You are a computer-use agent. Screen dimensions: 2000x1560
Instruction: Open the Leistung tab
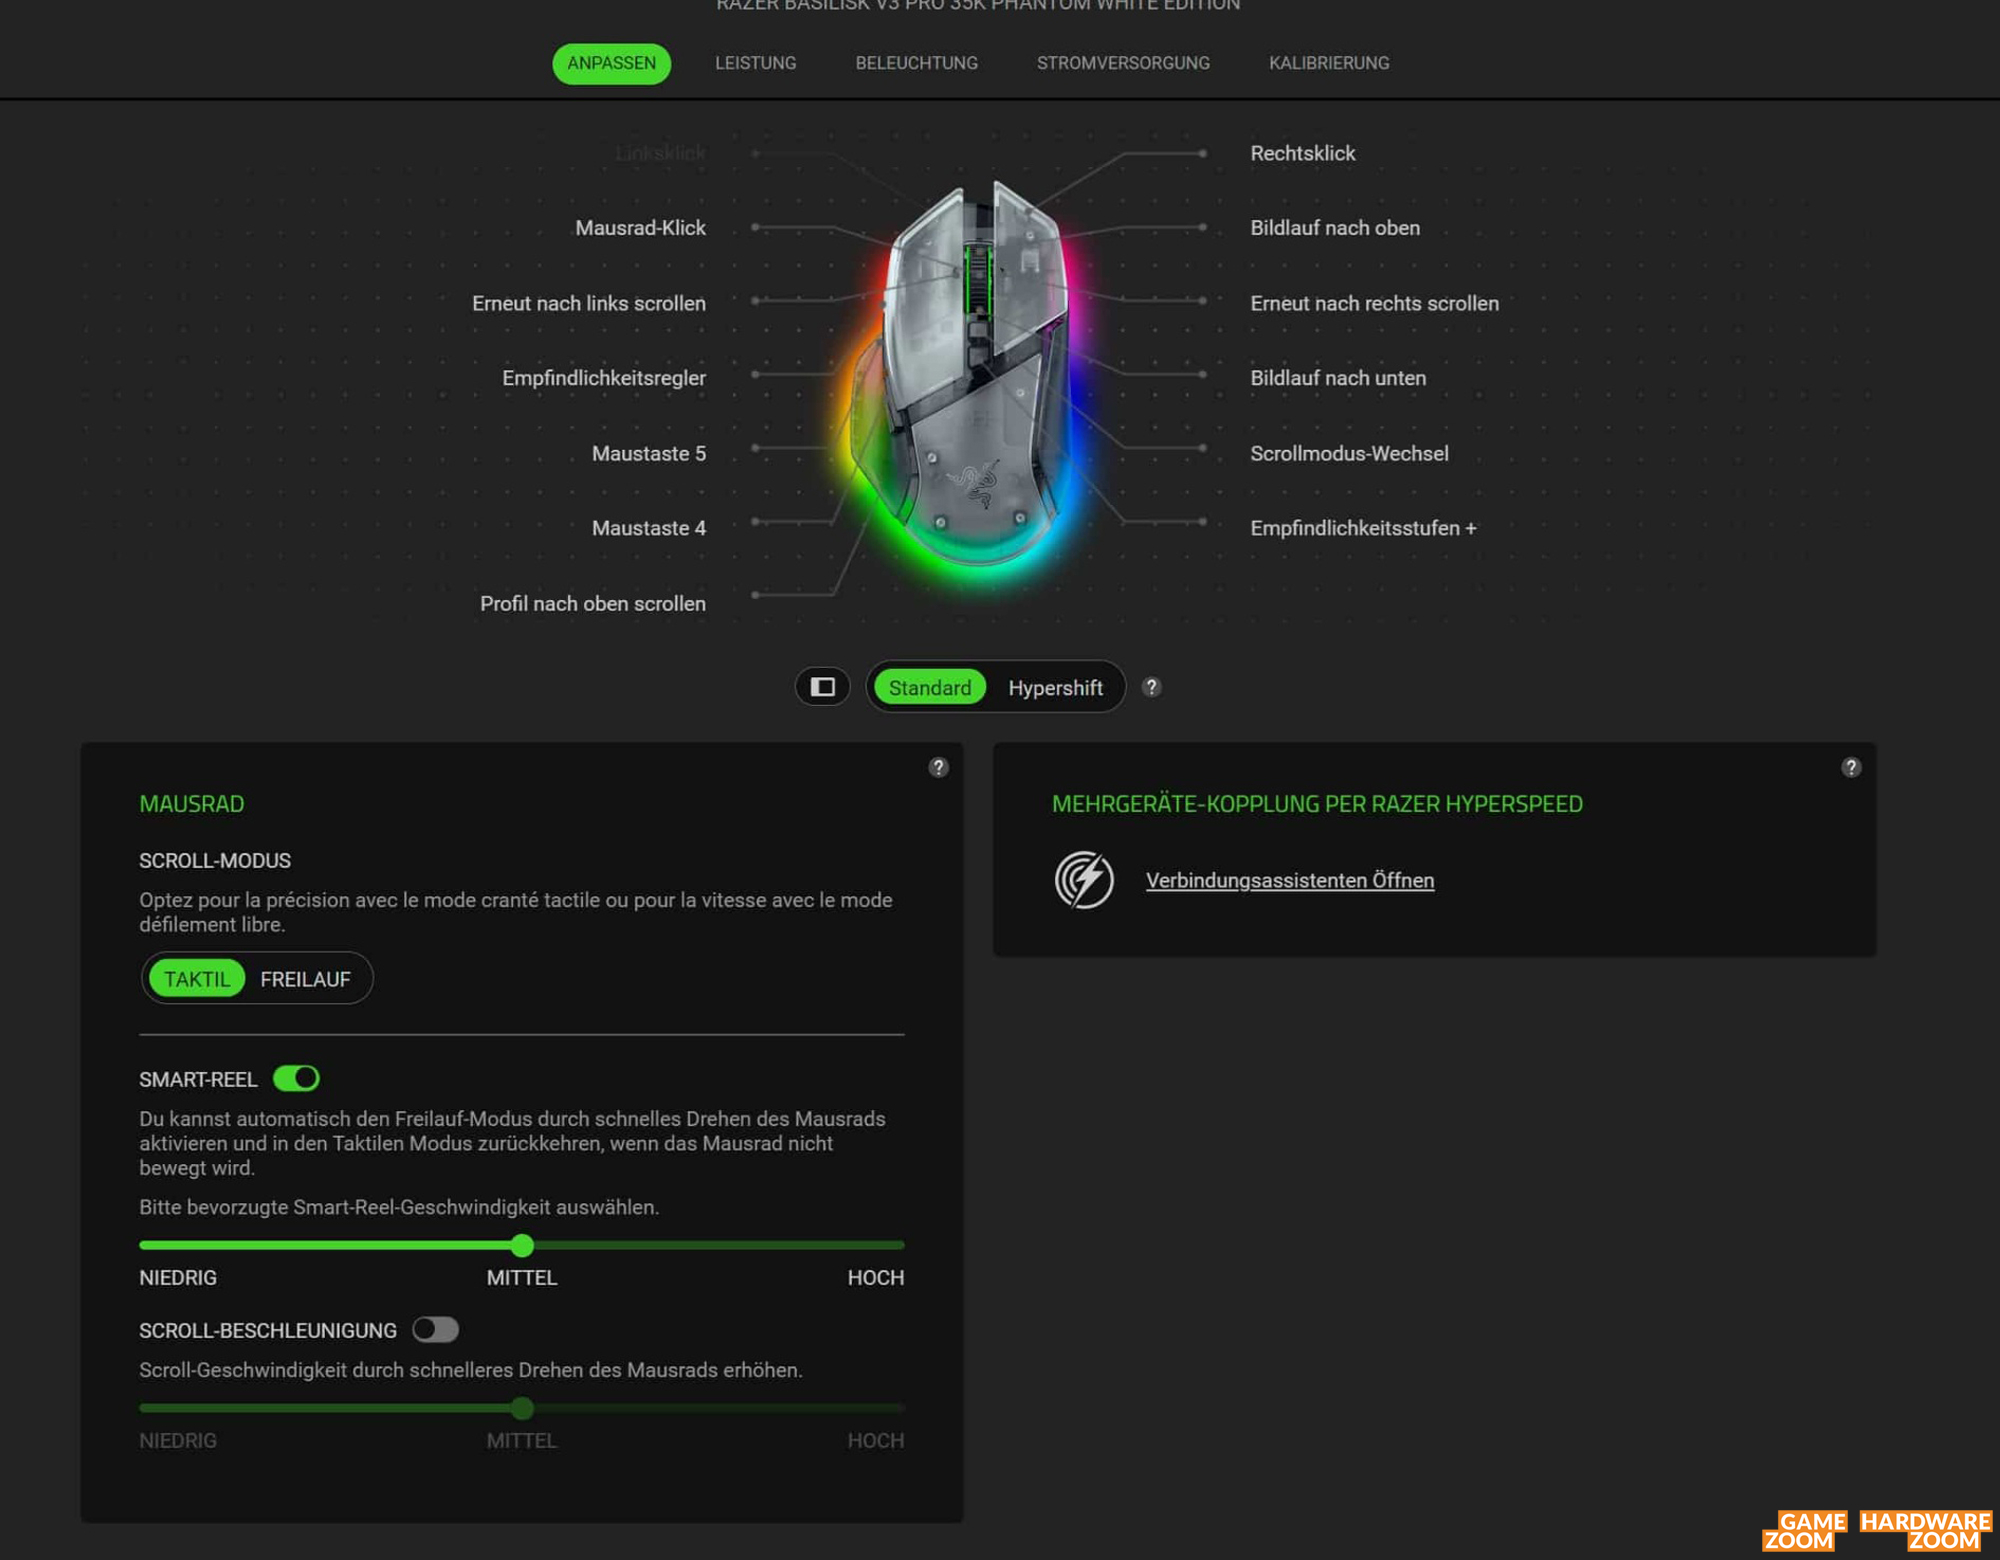[755, 63]
